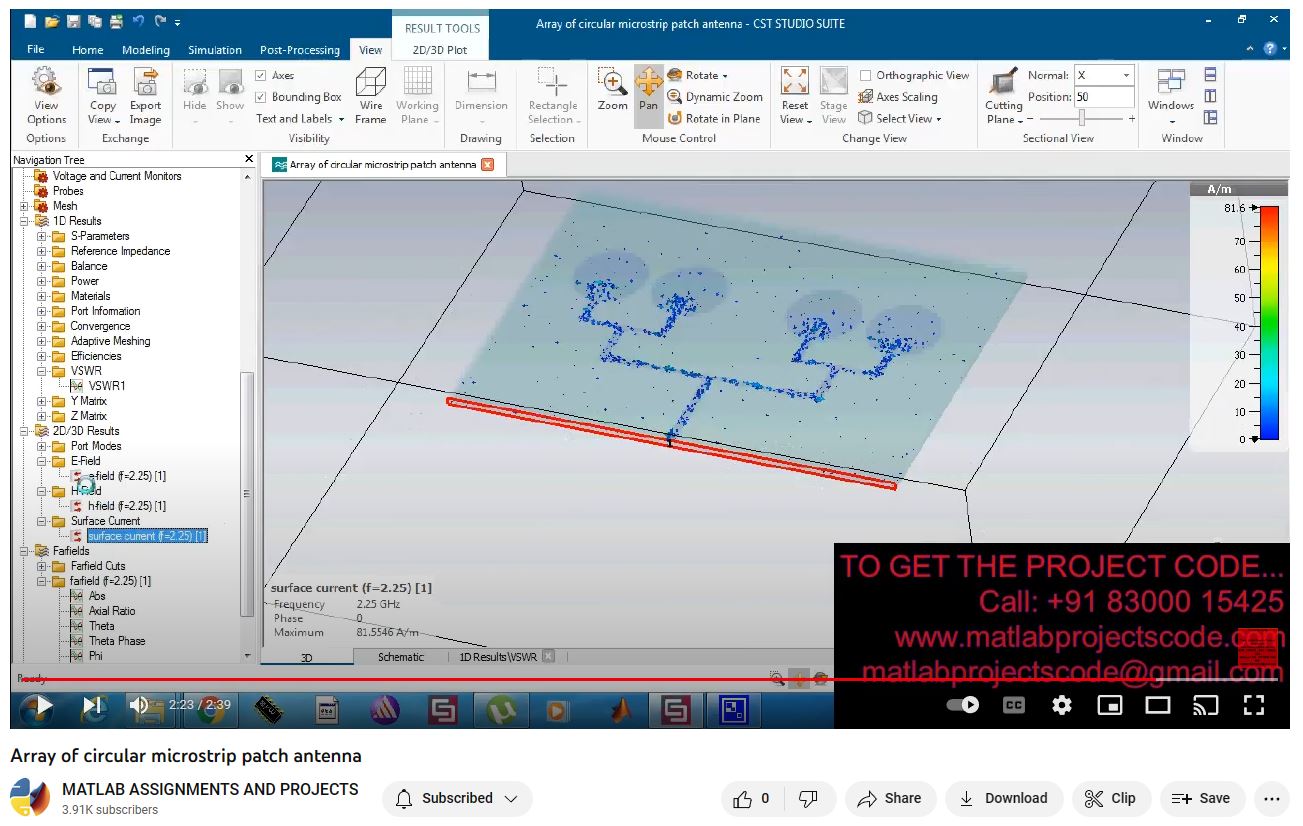Viewport: 1303px width, 826px height.
Task: Select the Zoom mouse tool
Action: [612, 89]
